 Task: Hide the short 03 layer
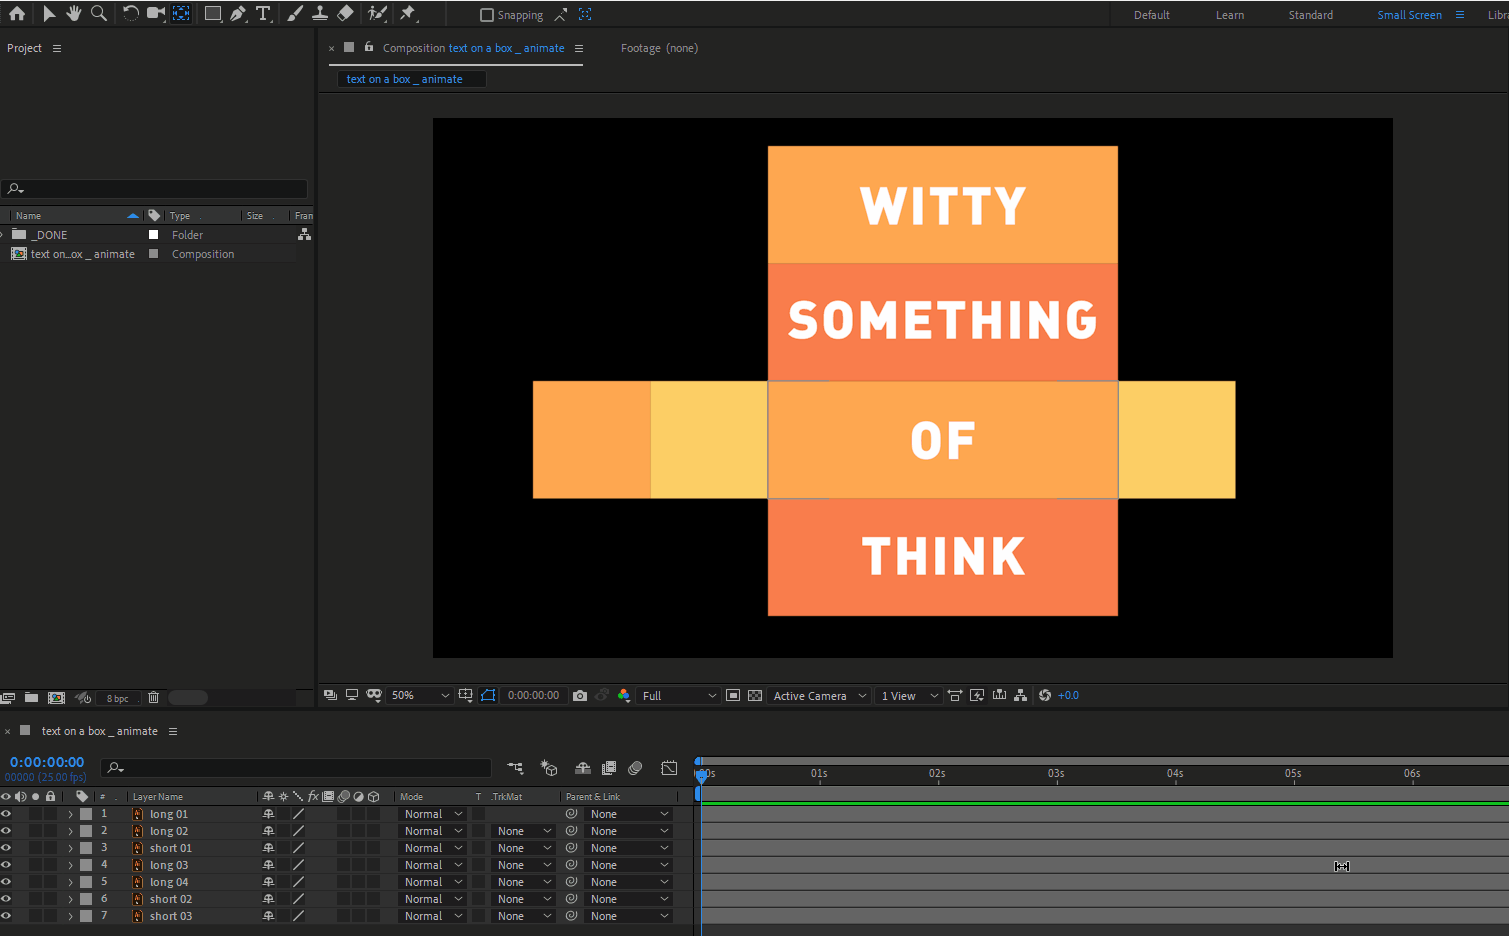click(6, 916)
